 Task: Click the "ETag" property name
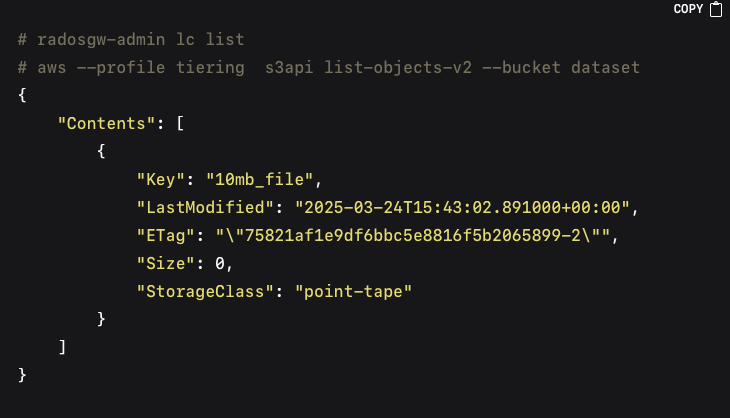click(165, 236)
